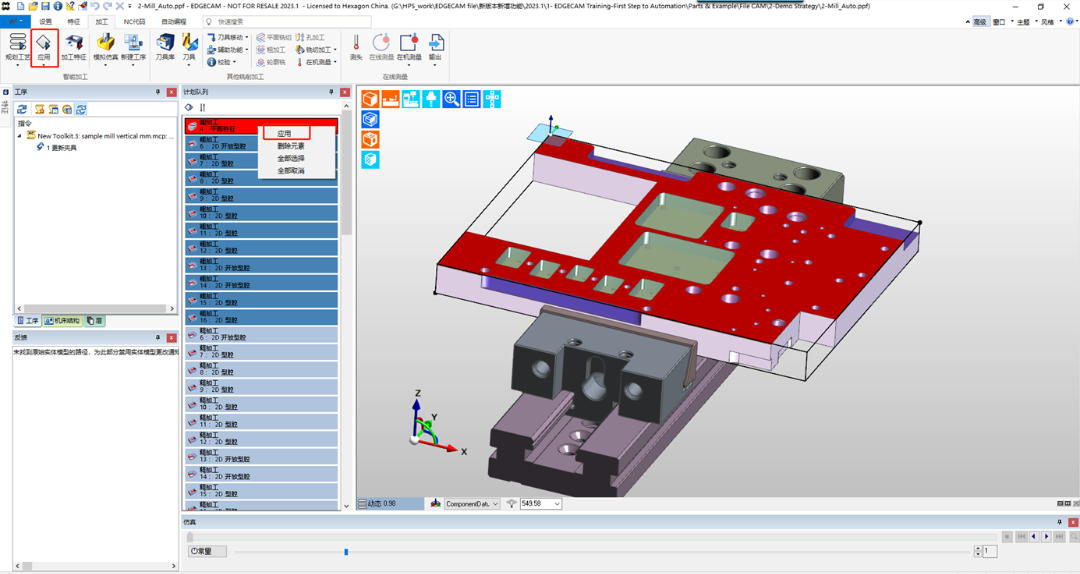The height and width of the screenshot is (574, 1080).
Task: Click the new document icon
Action: pyautogui.click(x=21, y=6)
